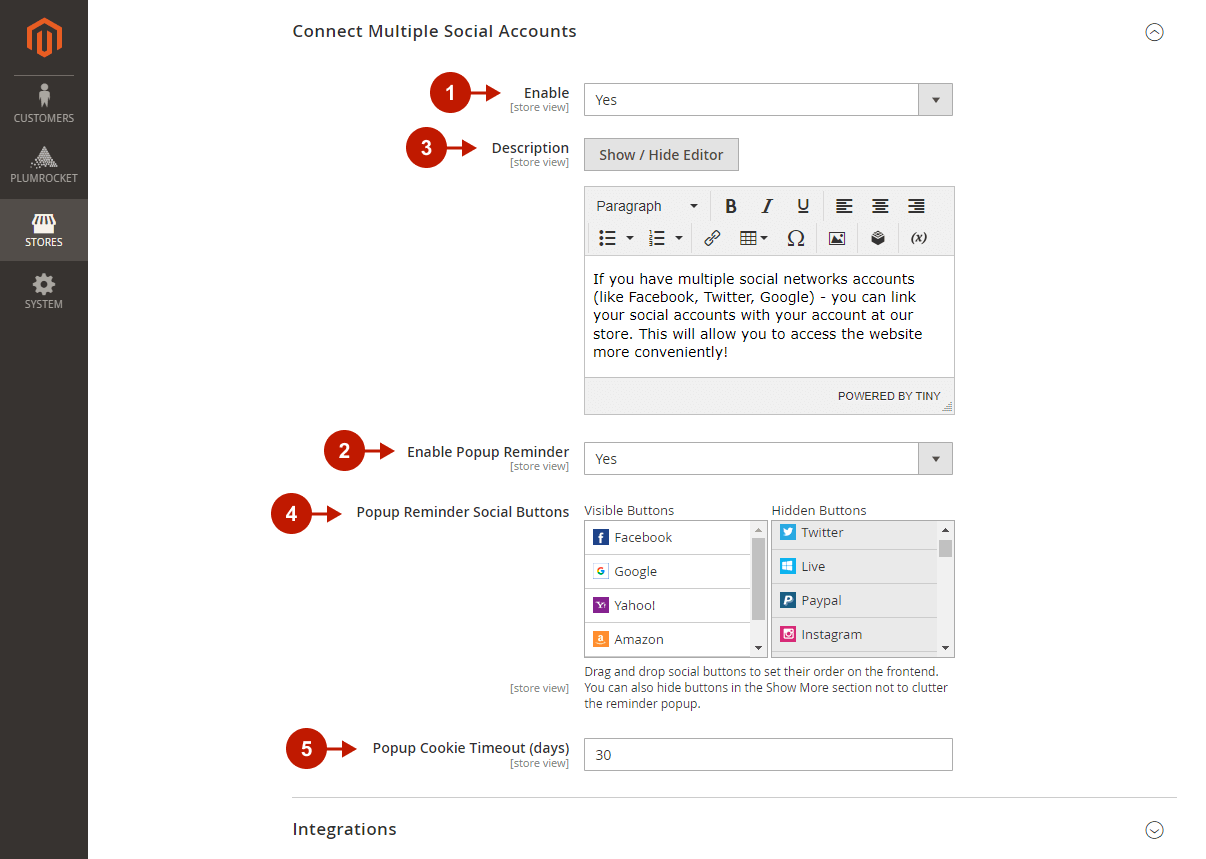Click the Show / Hide Editor button

pos(661,155)
